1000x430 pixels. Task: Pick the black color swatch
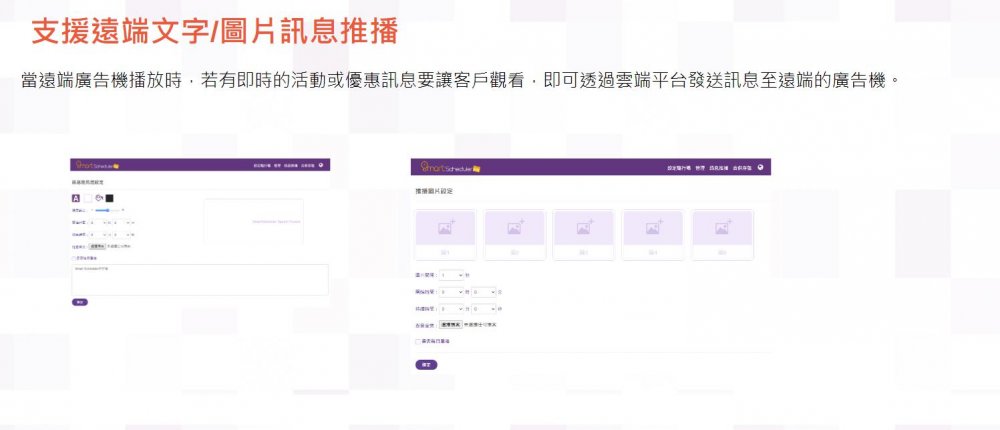110,198
